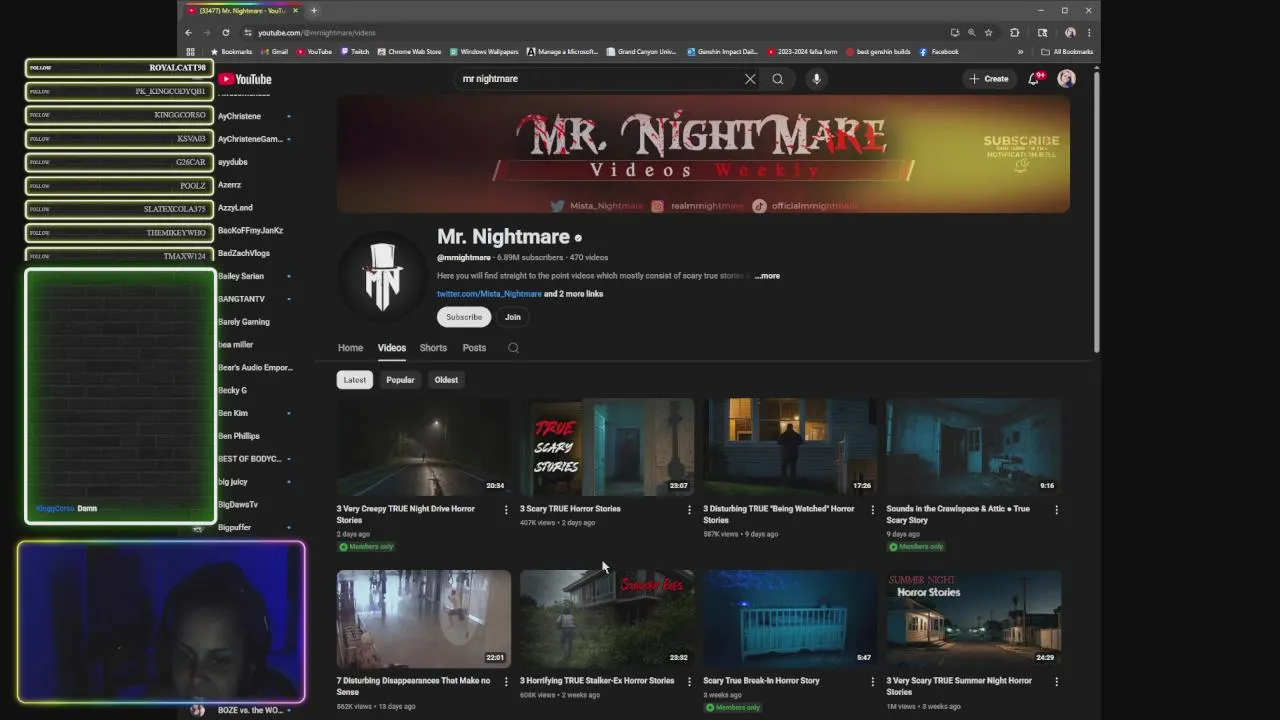Open the Facebook bookmark

point(938,52)
